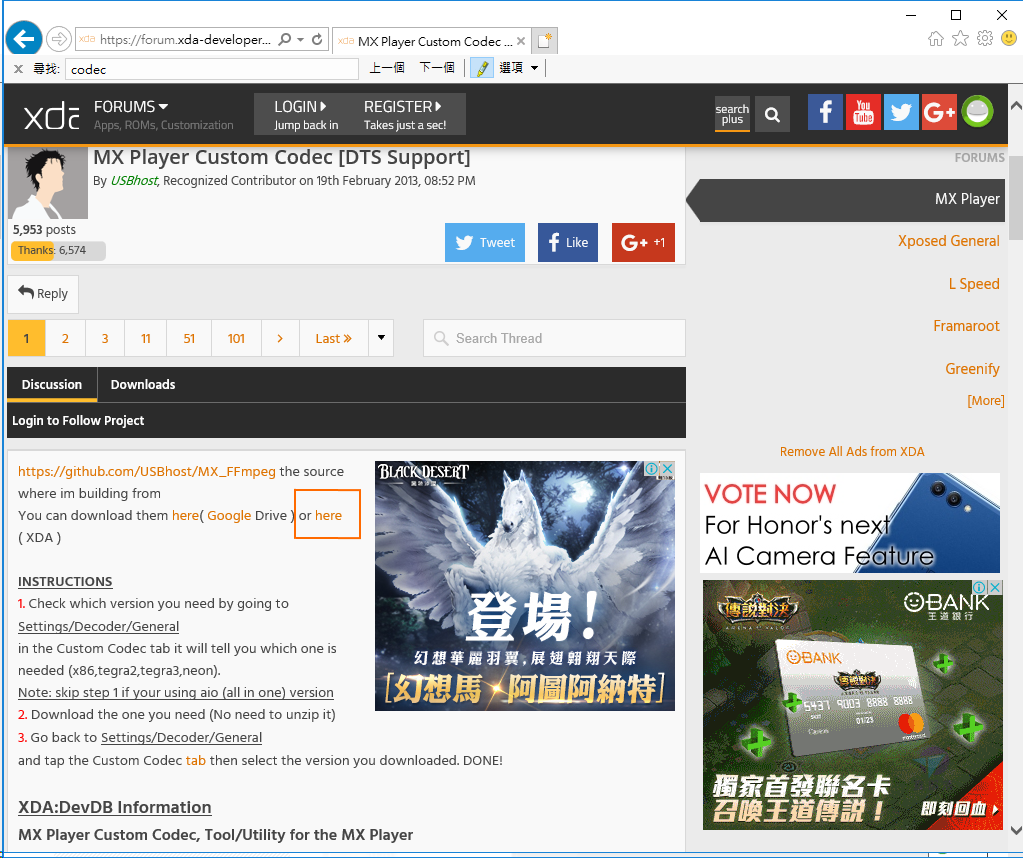Open the L Speed forum link
The image size is (1023, 858).
pyautogui.click(x=974, y=284)
